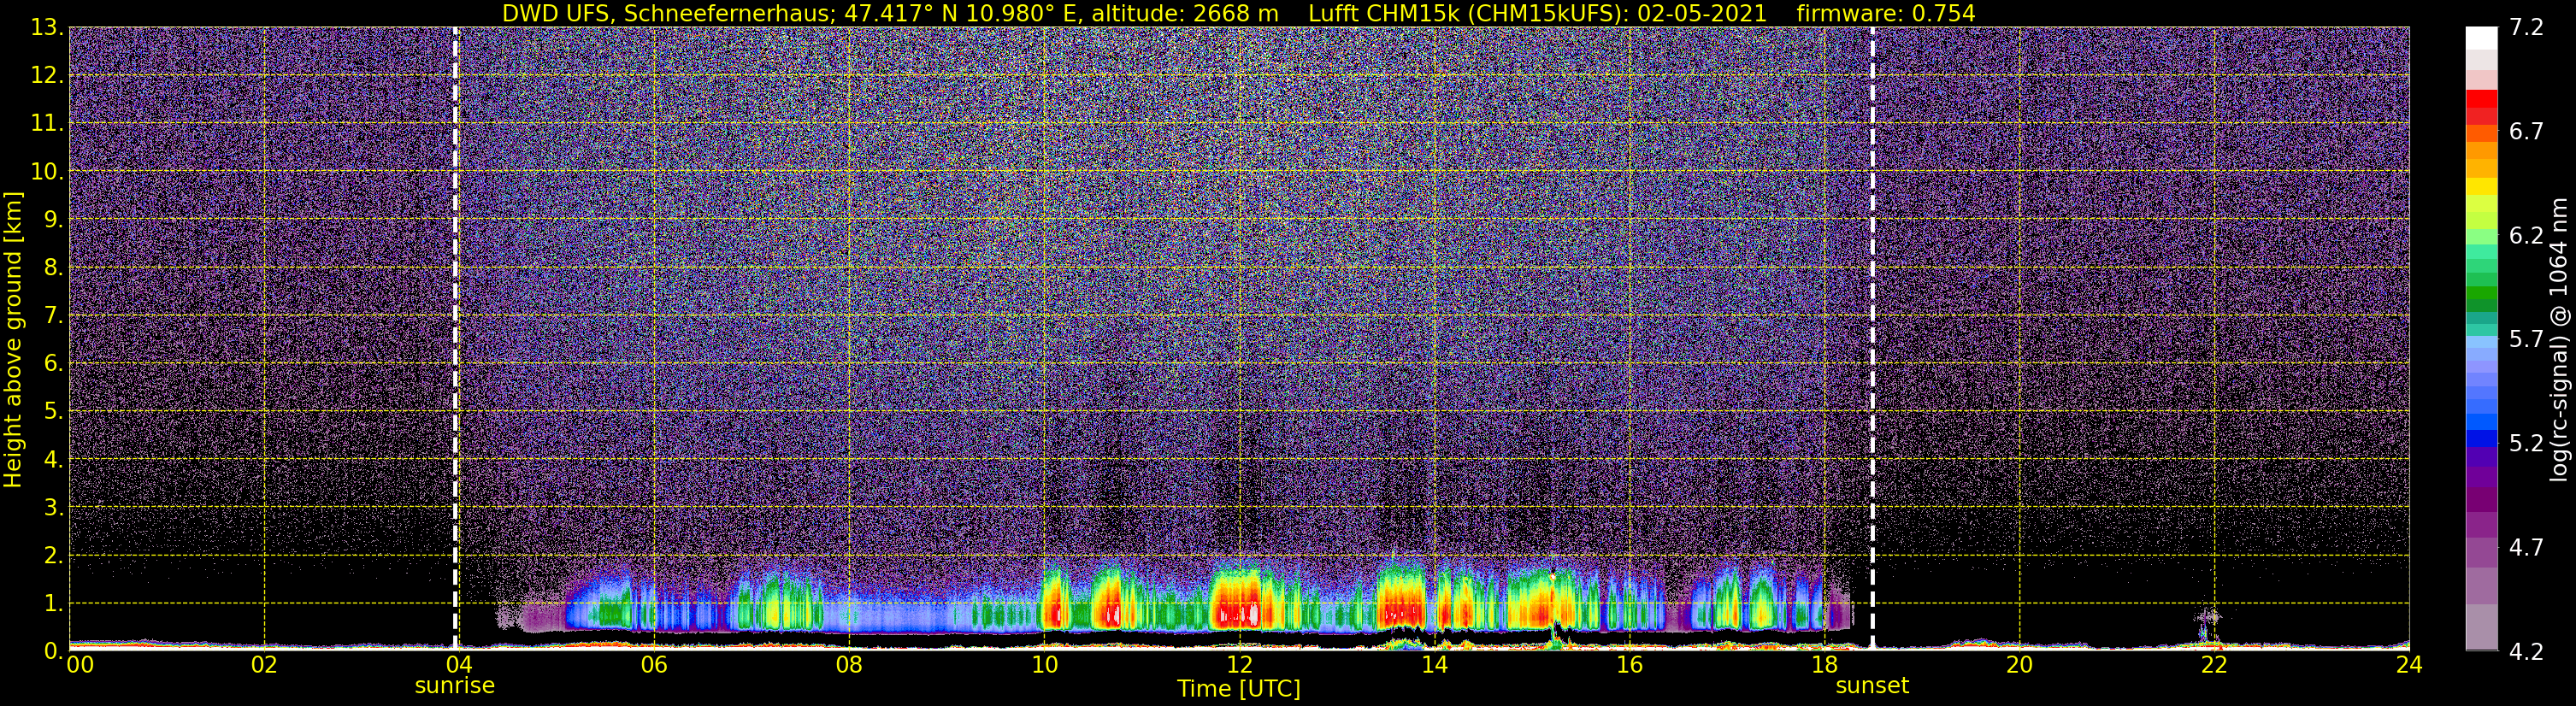Click the colorbar value '6.2'

[2526, 236]
